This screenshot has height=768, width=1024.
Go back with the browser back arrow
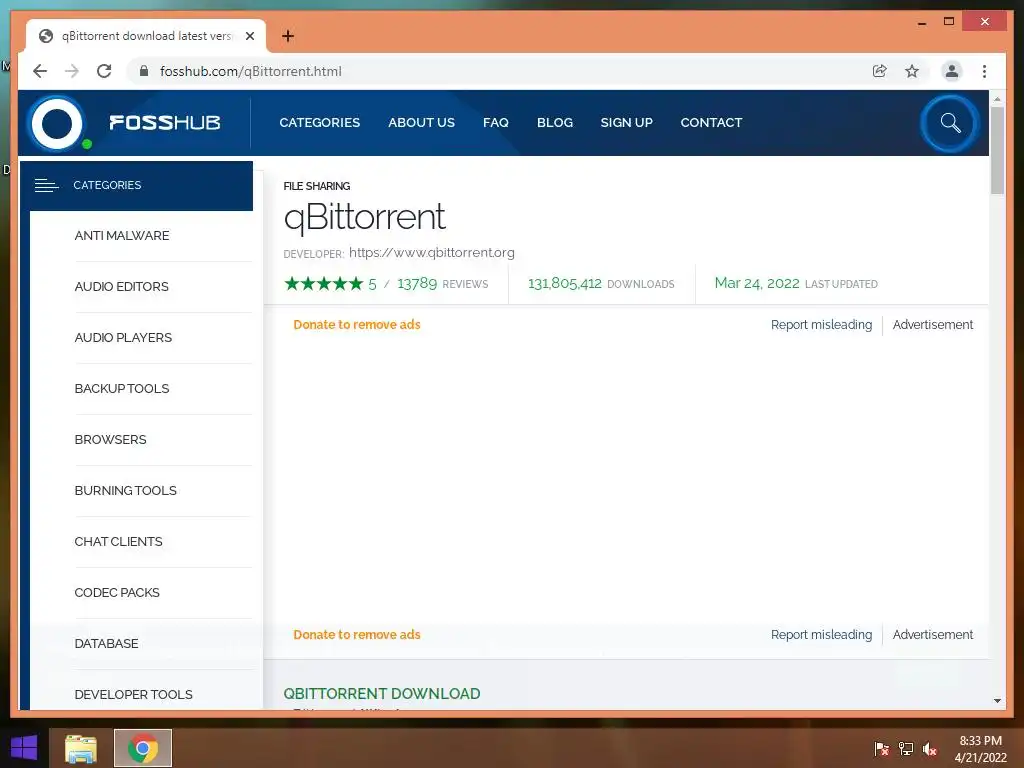click(x=40, y=71)
